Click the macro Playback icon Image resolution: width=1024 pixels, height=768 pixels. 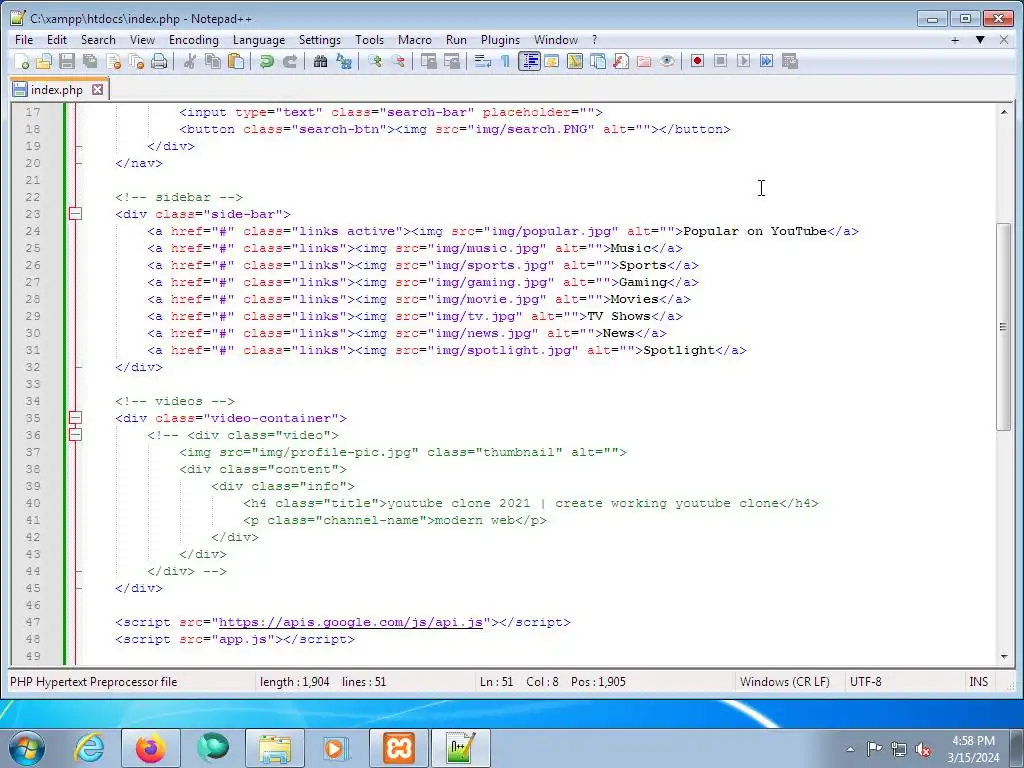743,61
